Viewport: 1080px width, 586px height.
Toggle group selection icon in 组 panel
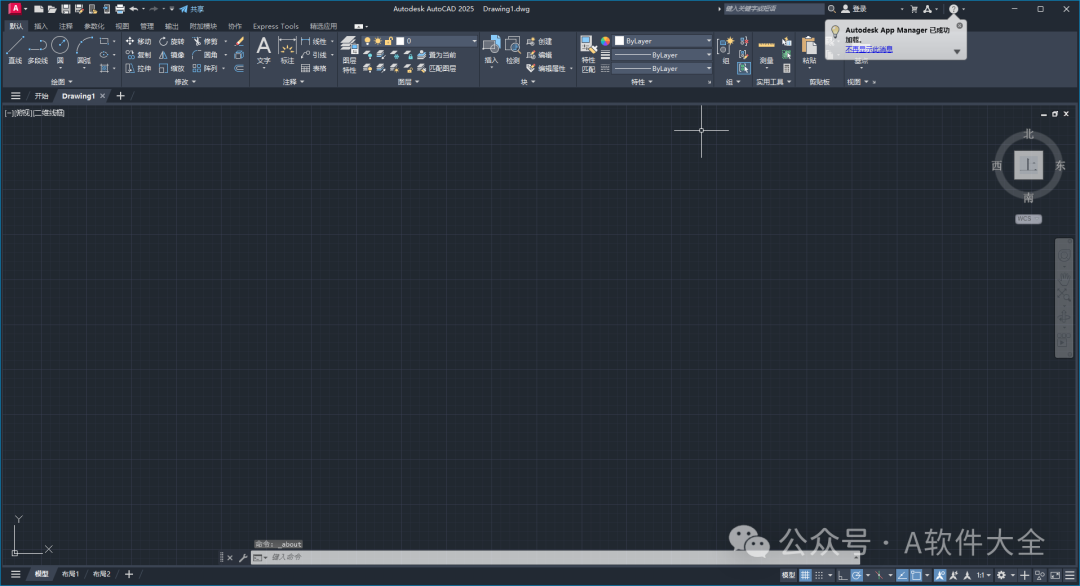(743, 68)
